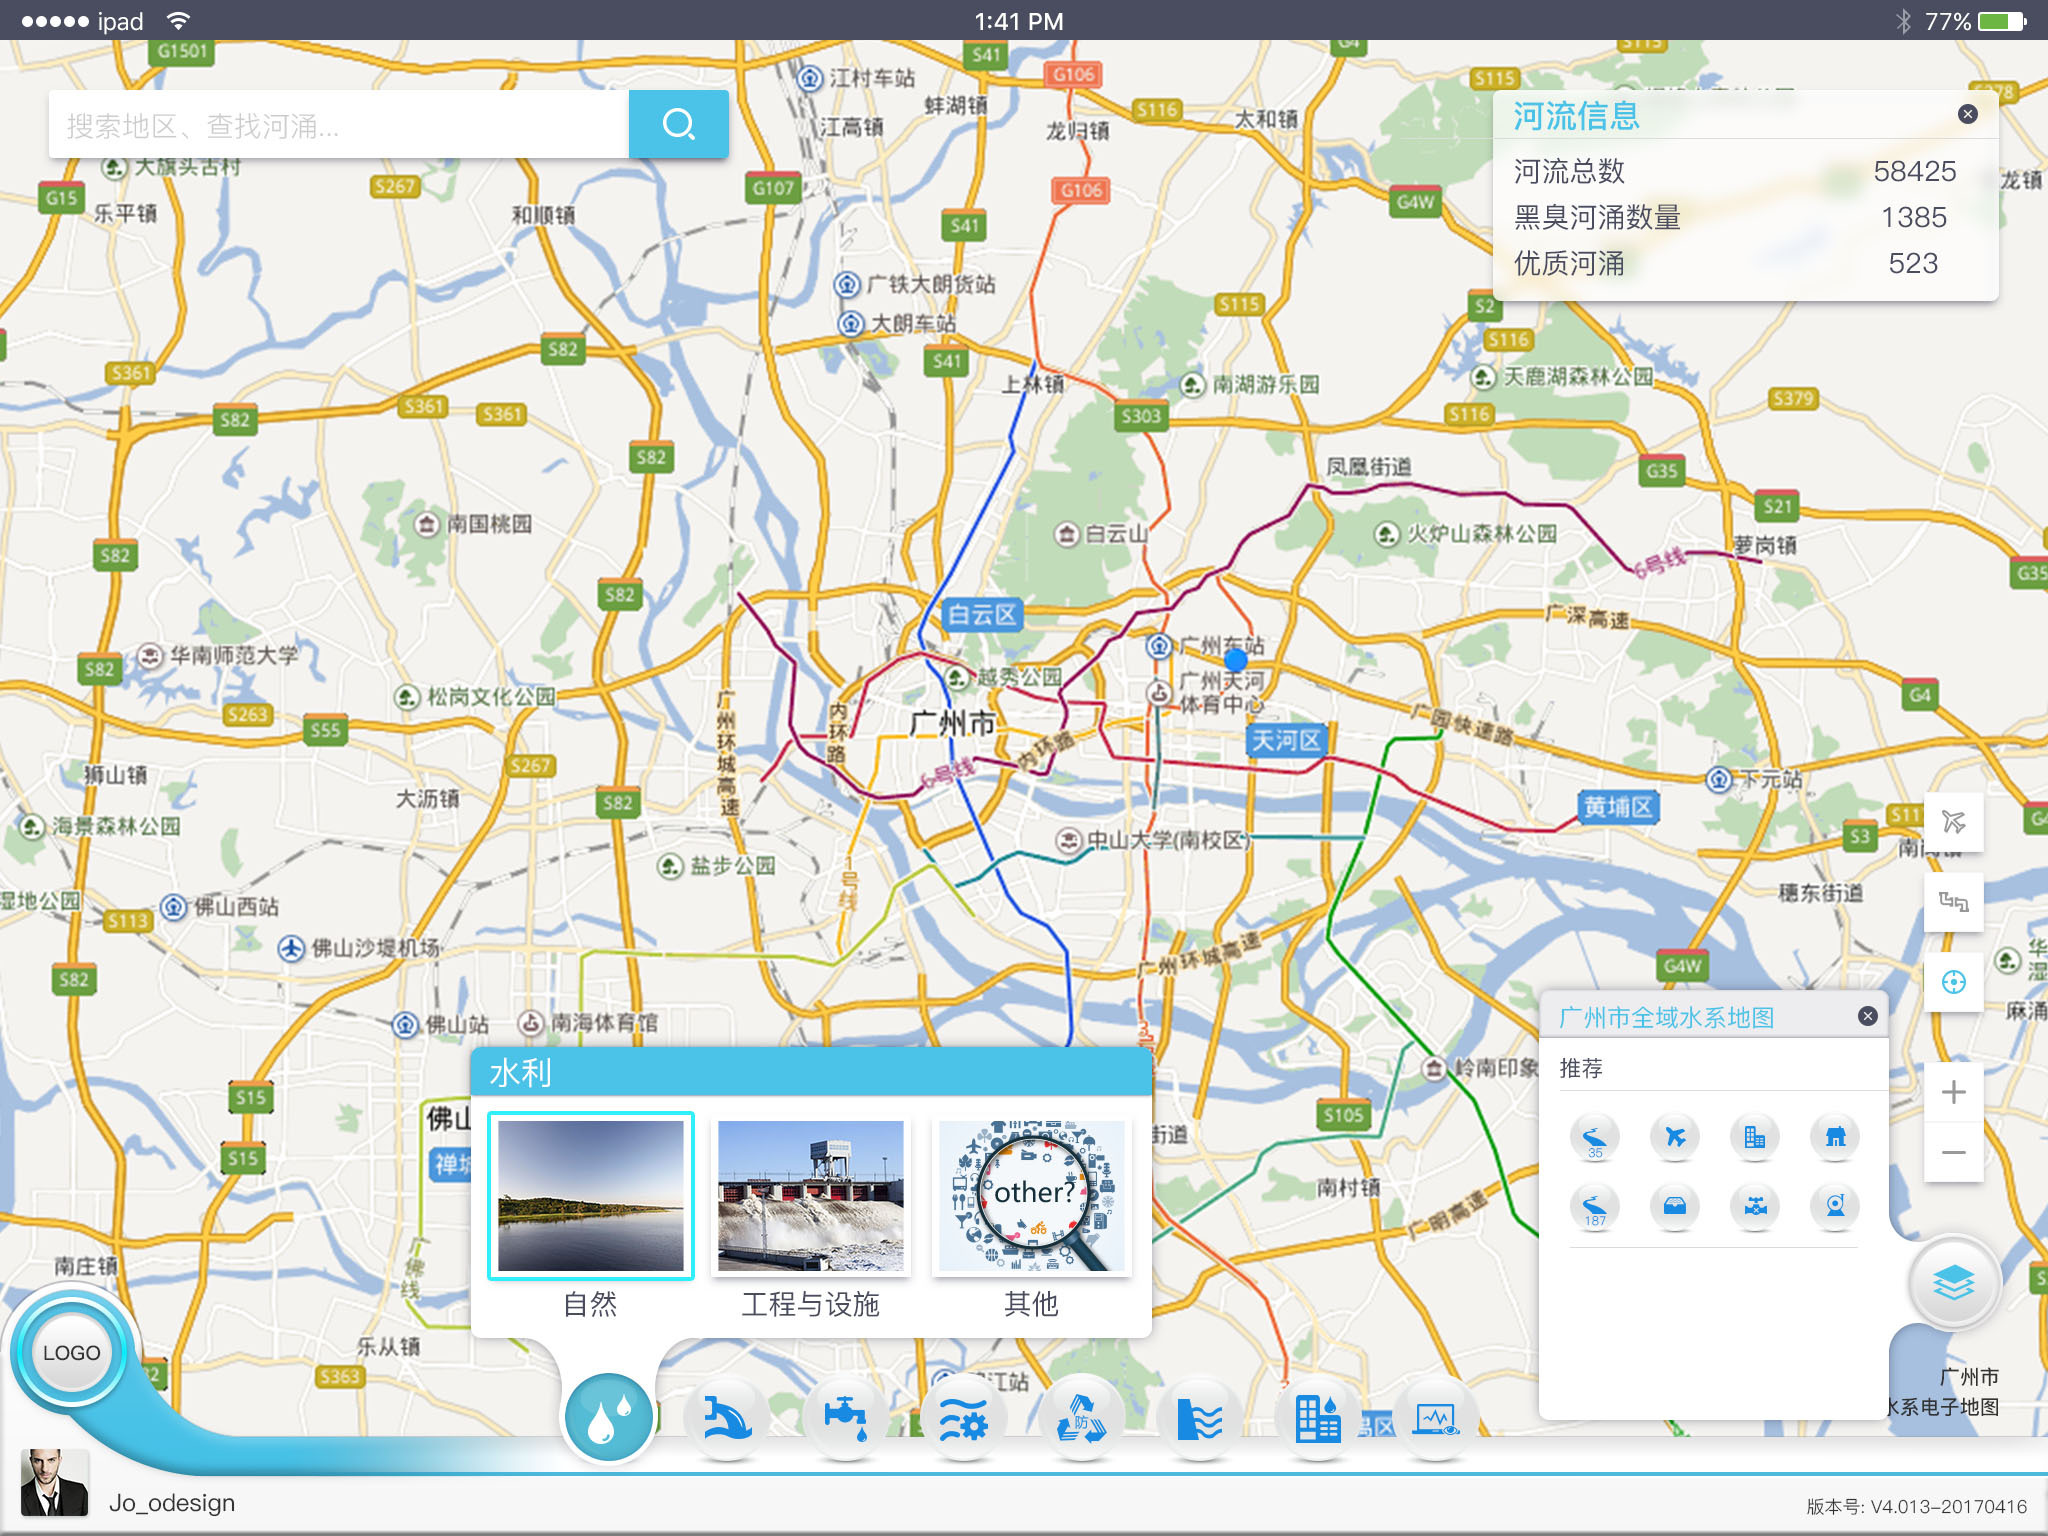Screen dimensions: 2048x1536
Task: Open the flood prevention recycle icon
Action: point(1081,1418)
